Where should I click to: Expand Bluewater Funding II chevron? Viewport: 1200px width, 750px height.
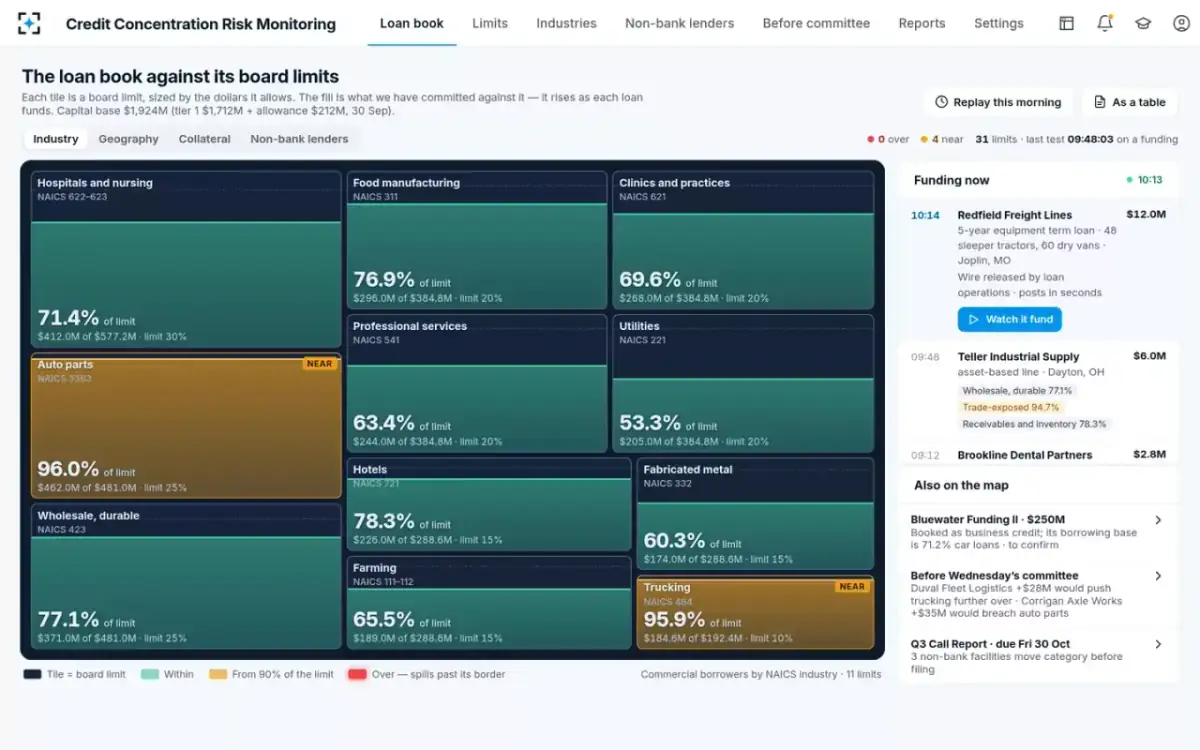point(1158,520)
